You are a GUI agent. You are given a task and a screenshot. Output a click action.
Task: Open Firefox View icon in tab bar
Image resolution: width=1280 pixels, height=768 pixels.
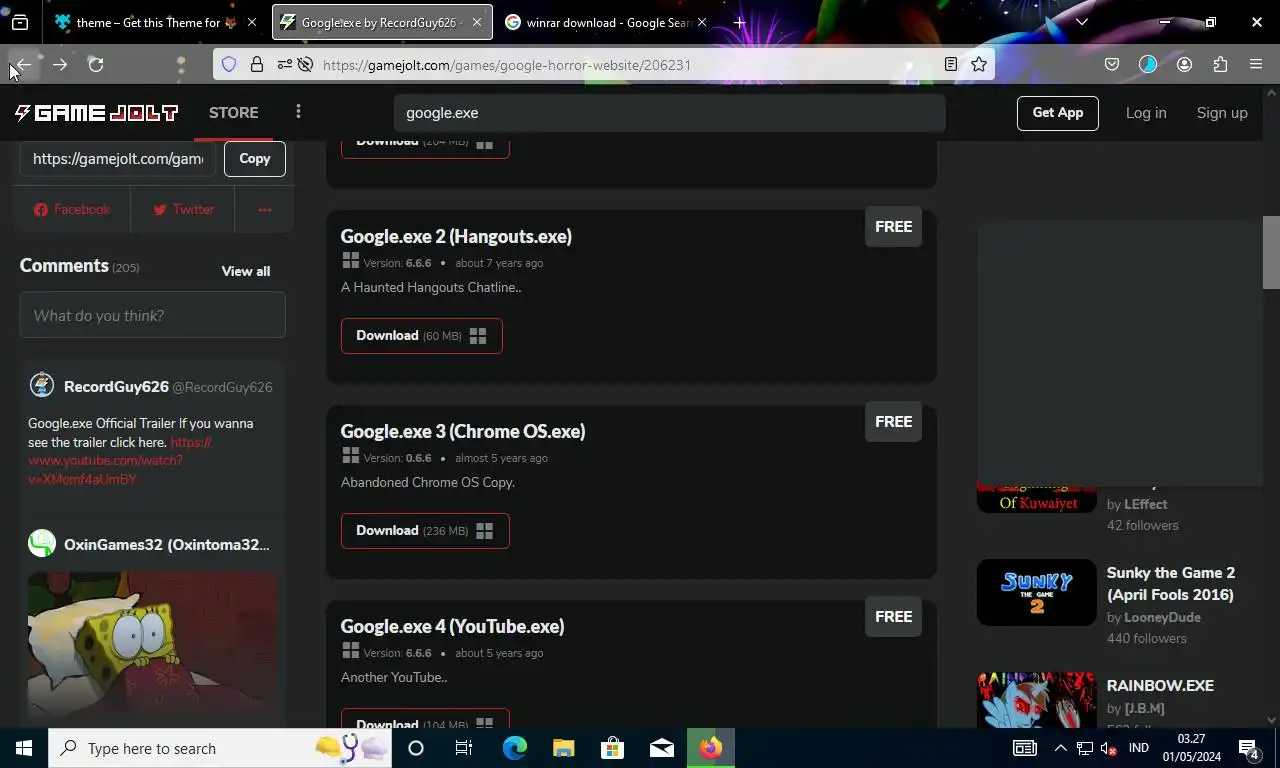(20, 22)
